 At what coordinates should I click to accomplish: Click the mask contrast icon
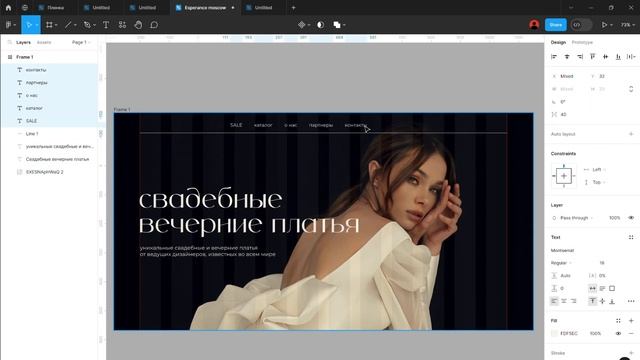[x=320, y=25]
